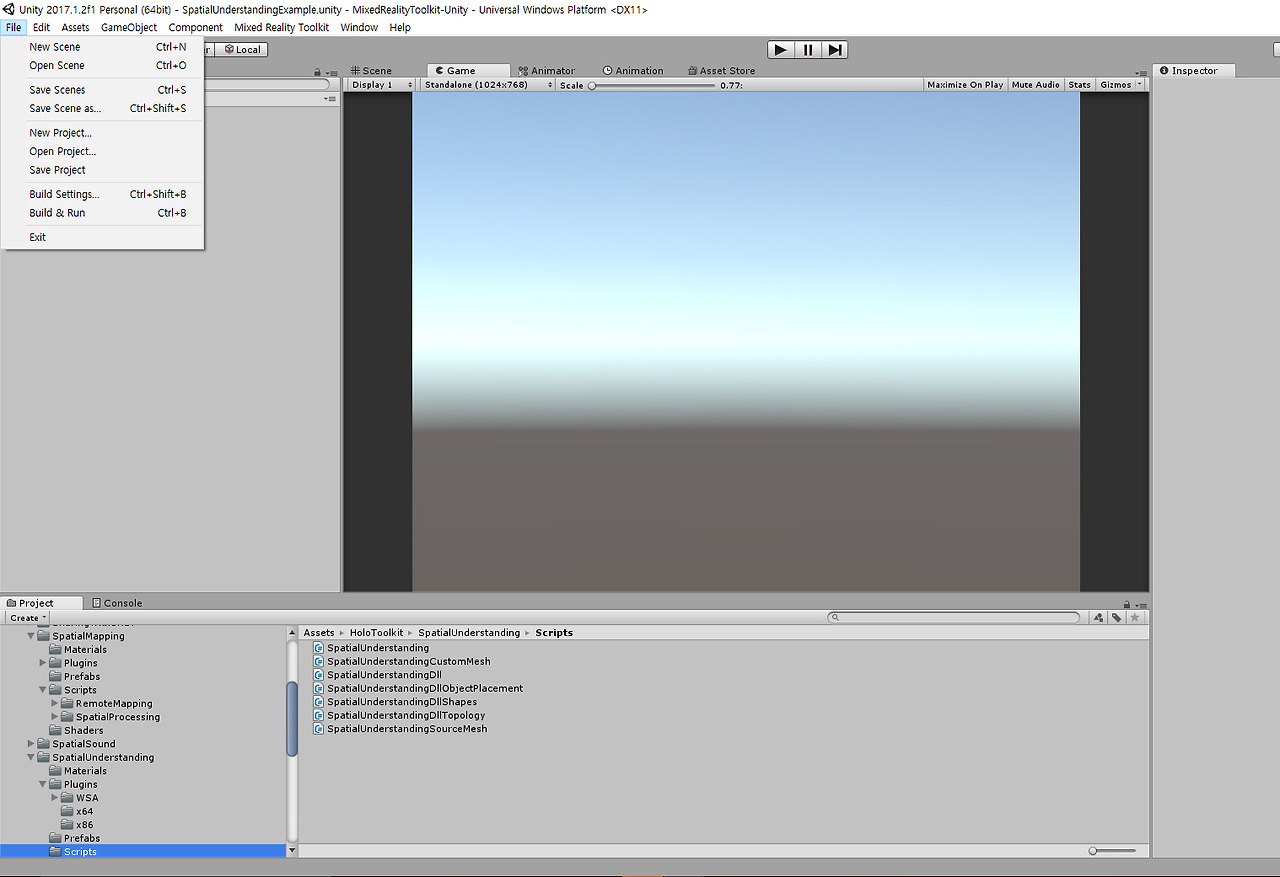
Task: Open the Project panel options menu
Action: click(1141, 604)
